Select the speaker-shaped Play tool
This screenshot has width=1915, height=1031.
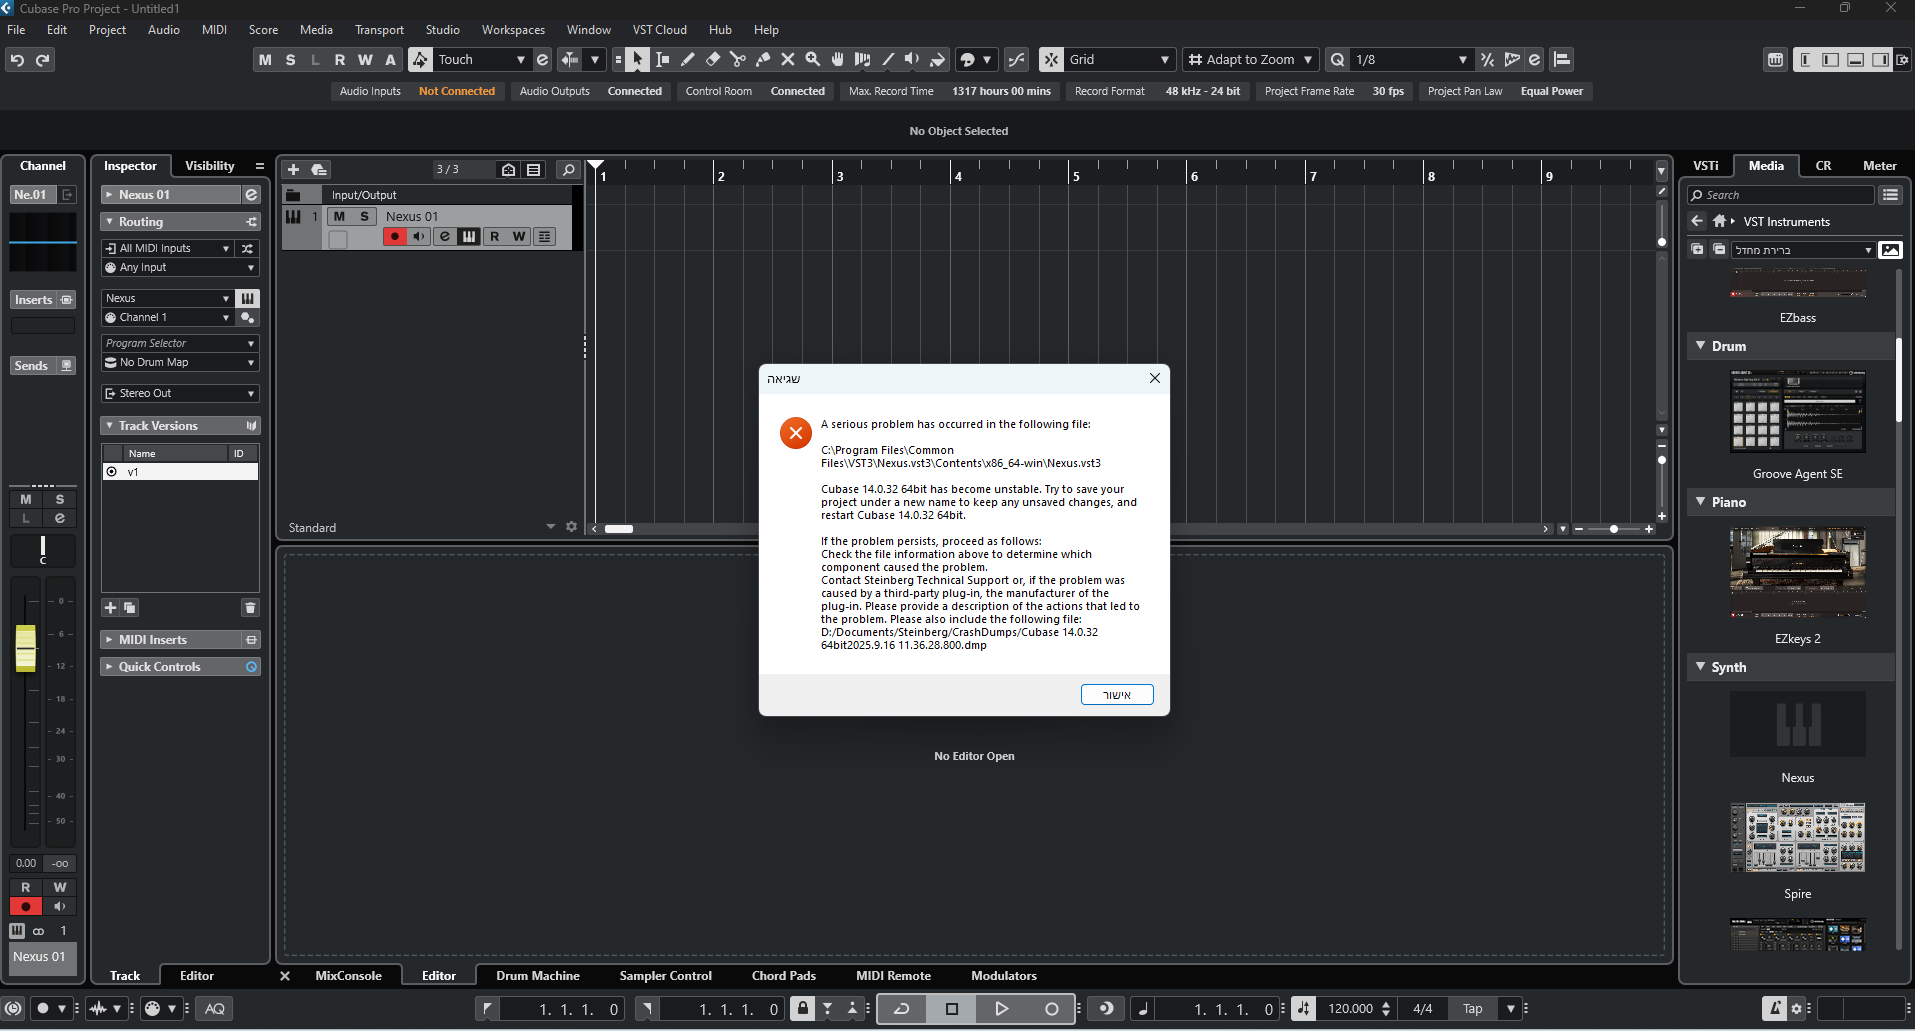(912, 60)
